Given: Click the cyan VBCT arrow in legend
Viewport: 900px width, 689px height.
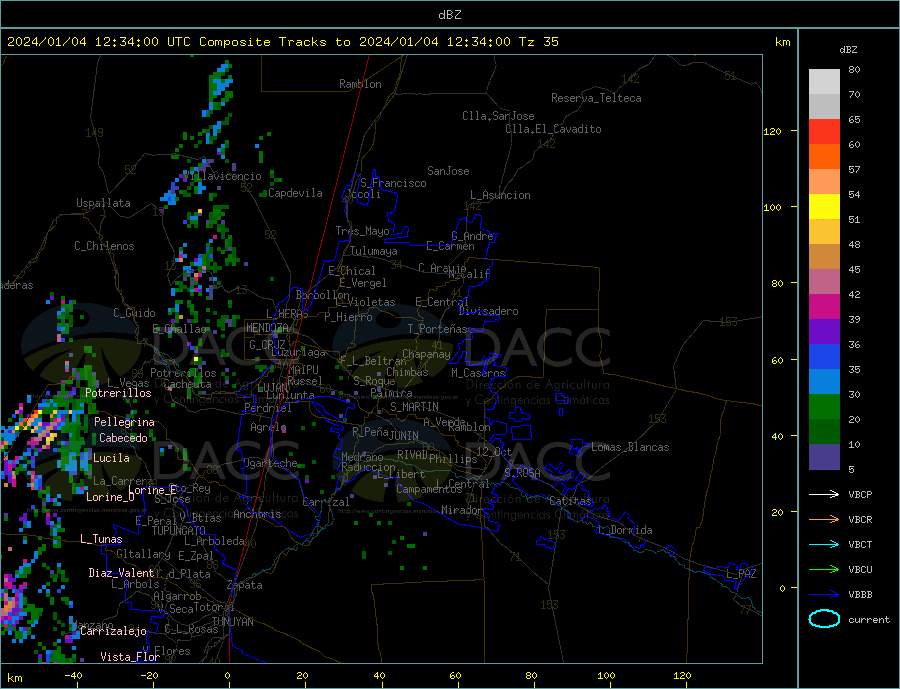Looking at the screenshot, I should (824, 544).
